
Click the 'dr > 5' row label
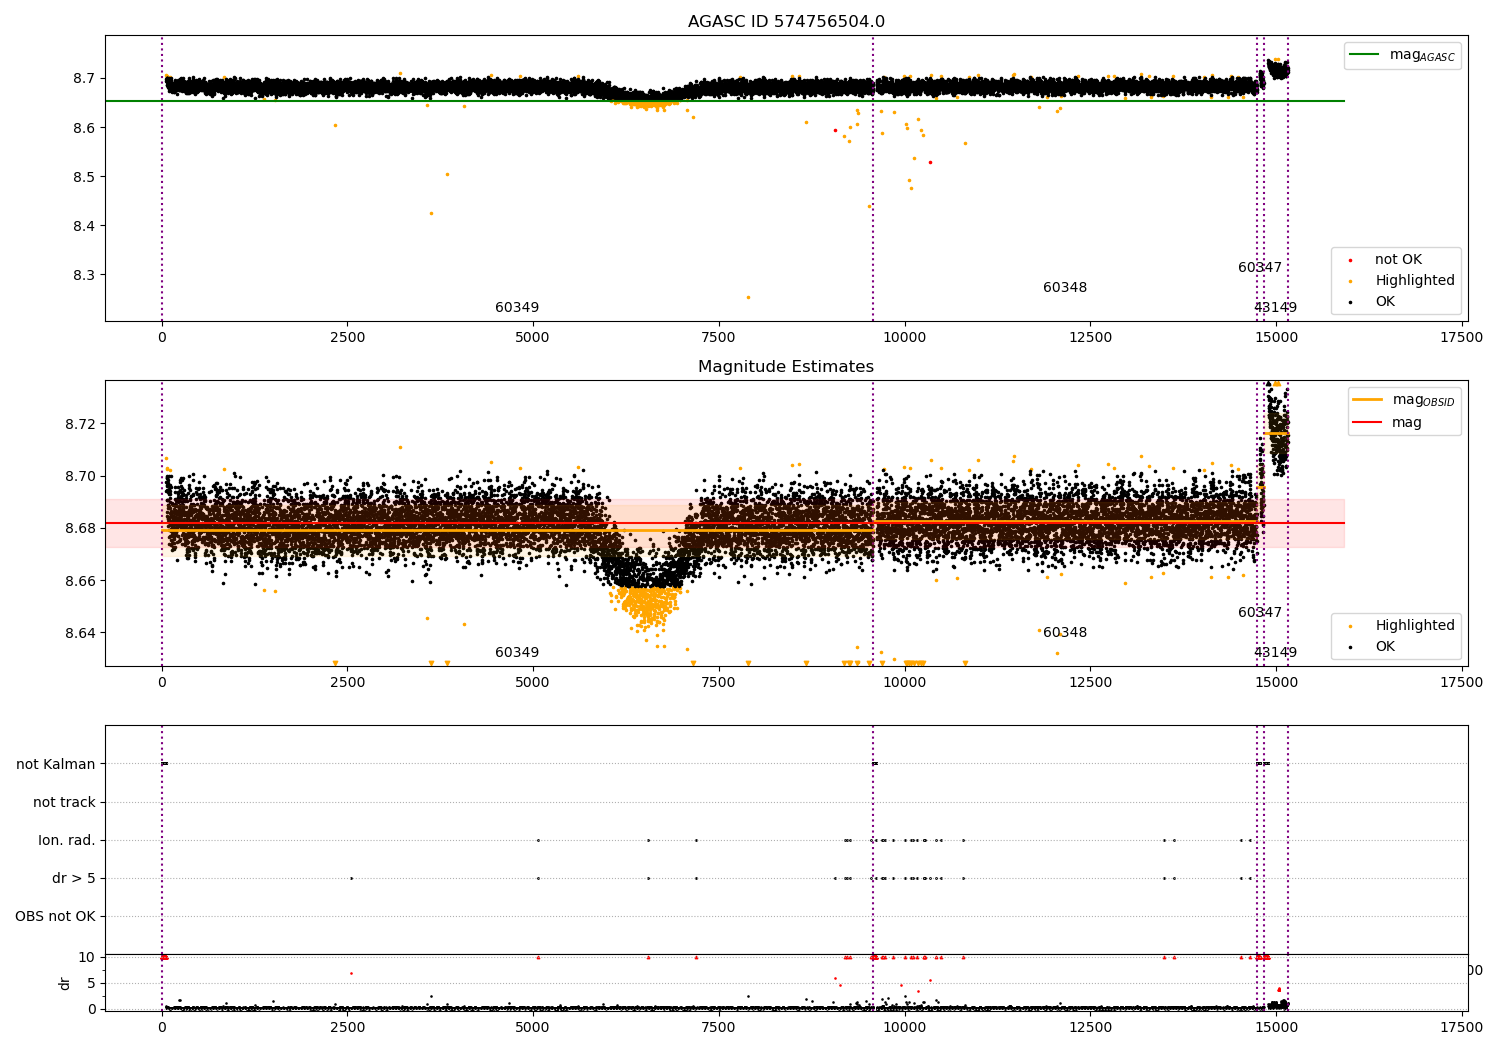(74, 878)
